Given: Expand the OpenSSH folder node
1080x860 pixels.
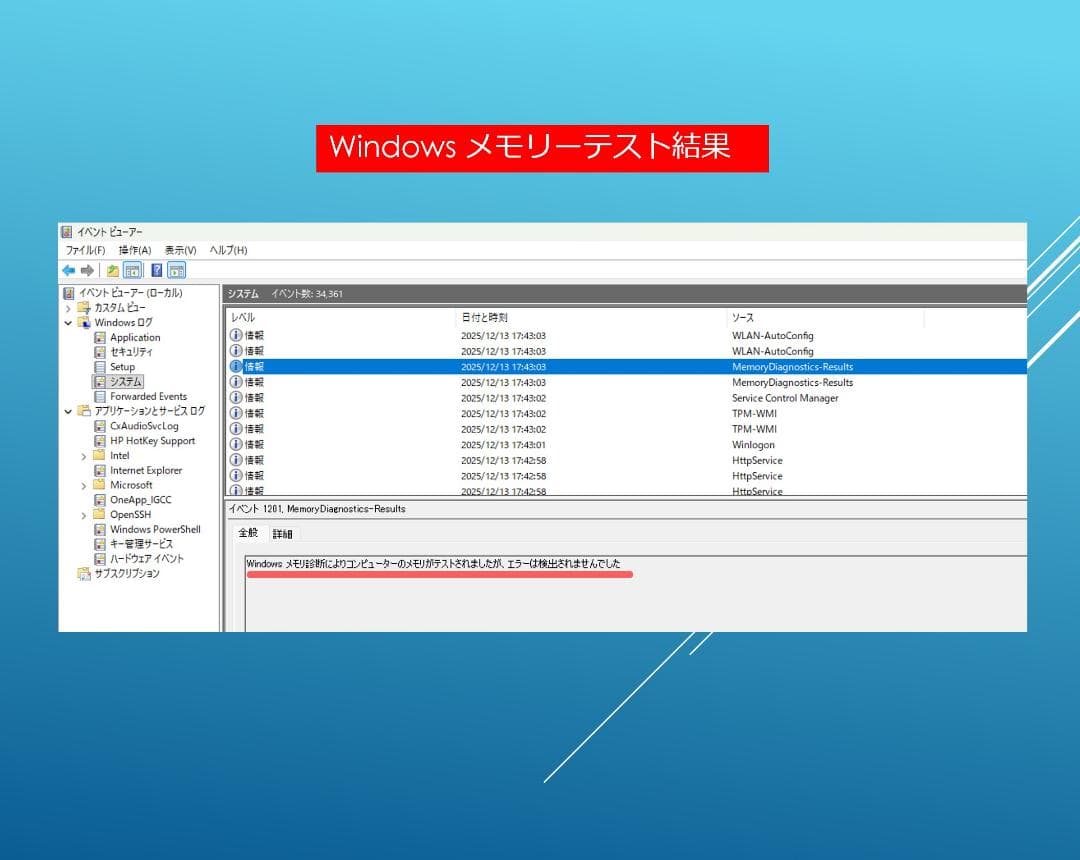Looking at the screenshot, I should [84, 515].
